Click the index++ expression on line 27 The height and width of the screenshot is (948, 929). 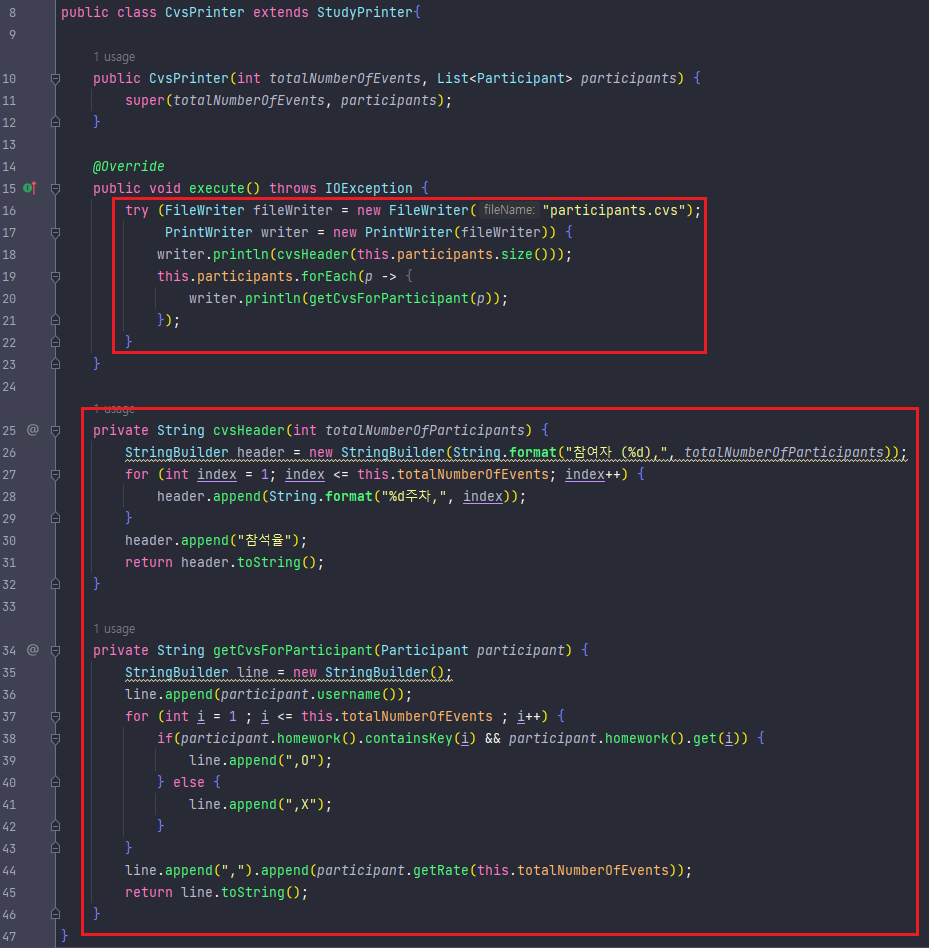593,475
